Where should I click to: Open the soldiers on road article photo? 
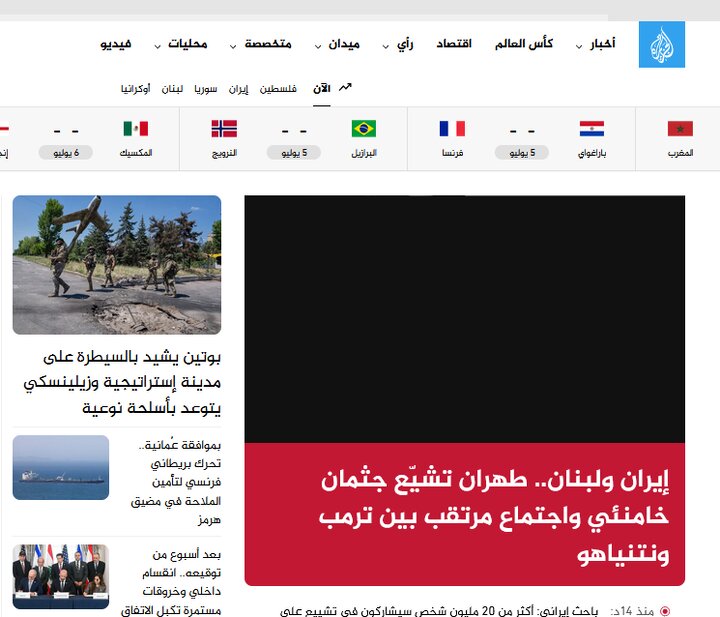(x=117, y=265)
